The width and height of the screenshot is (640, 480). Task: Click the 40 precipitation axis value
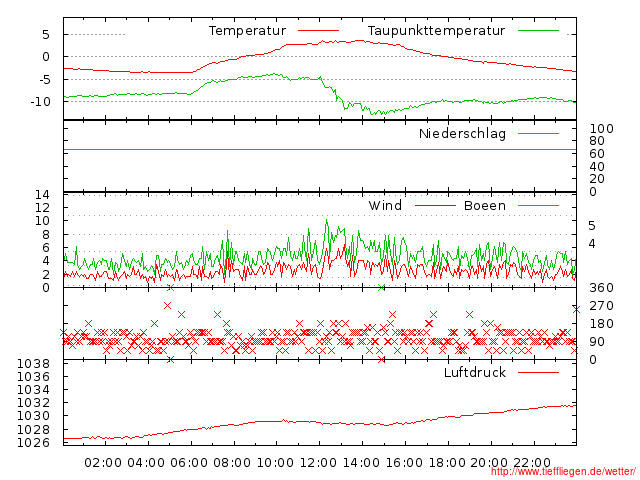tap(597, 166)
